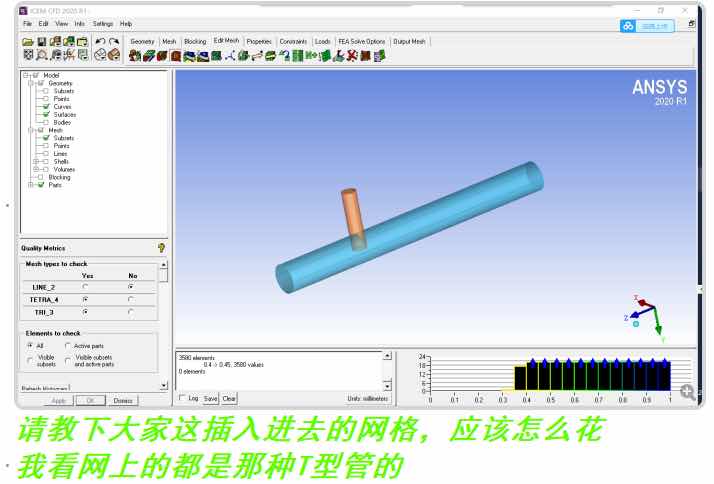Open the Help menu
Screen dimensions: 714x484
(126, 24)
